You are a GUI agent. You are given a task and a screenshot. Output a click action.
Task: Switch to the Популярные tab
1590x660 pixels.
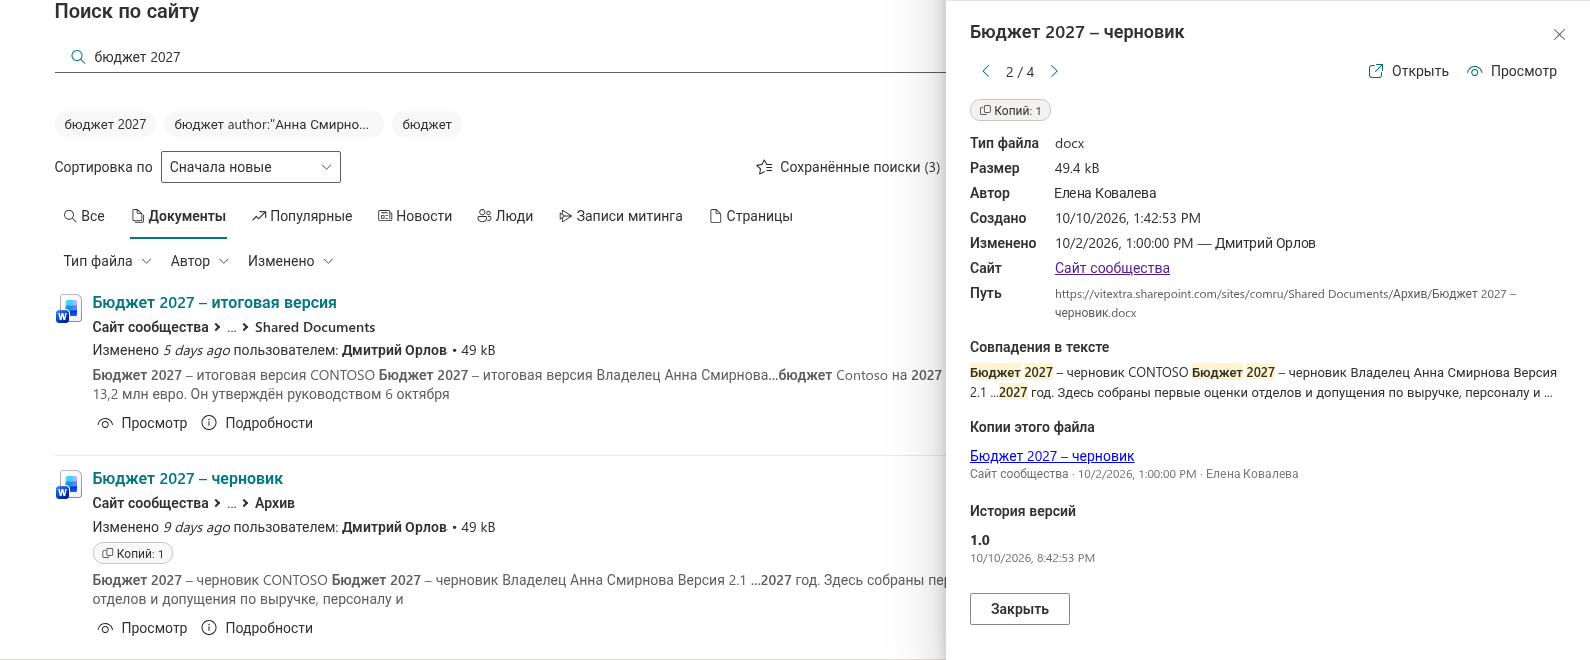coord(302,216)
